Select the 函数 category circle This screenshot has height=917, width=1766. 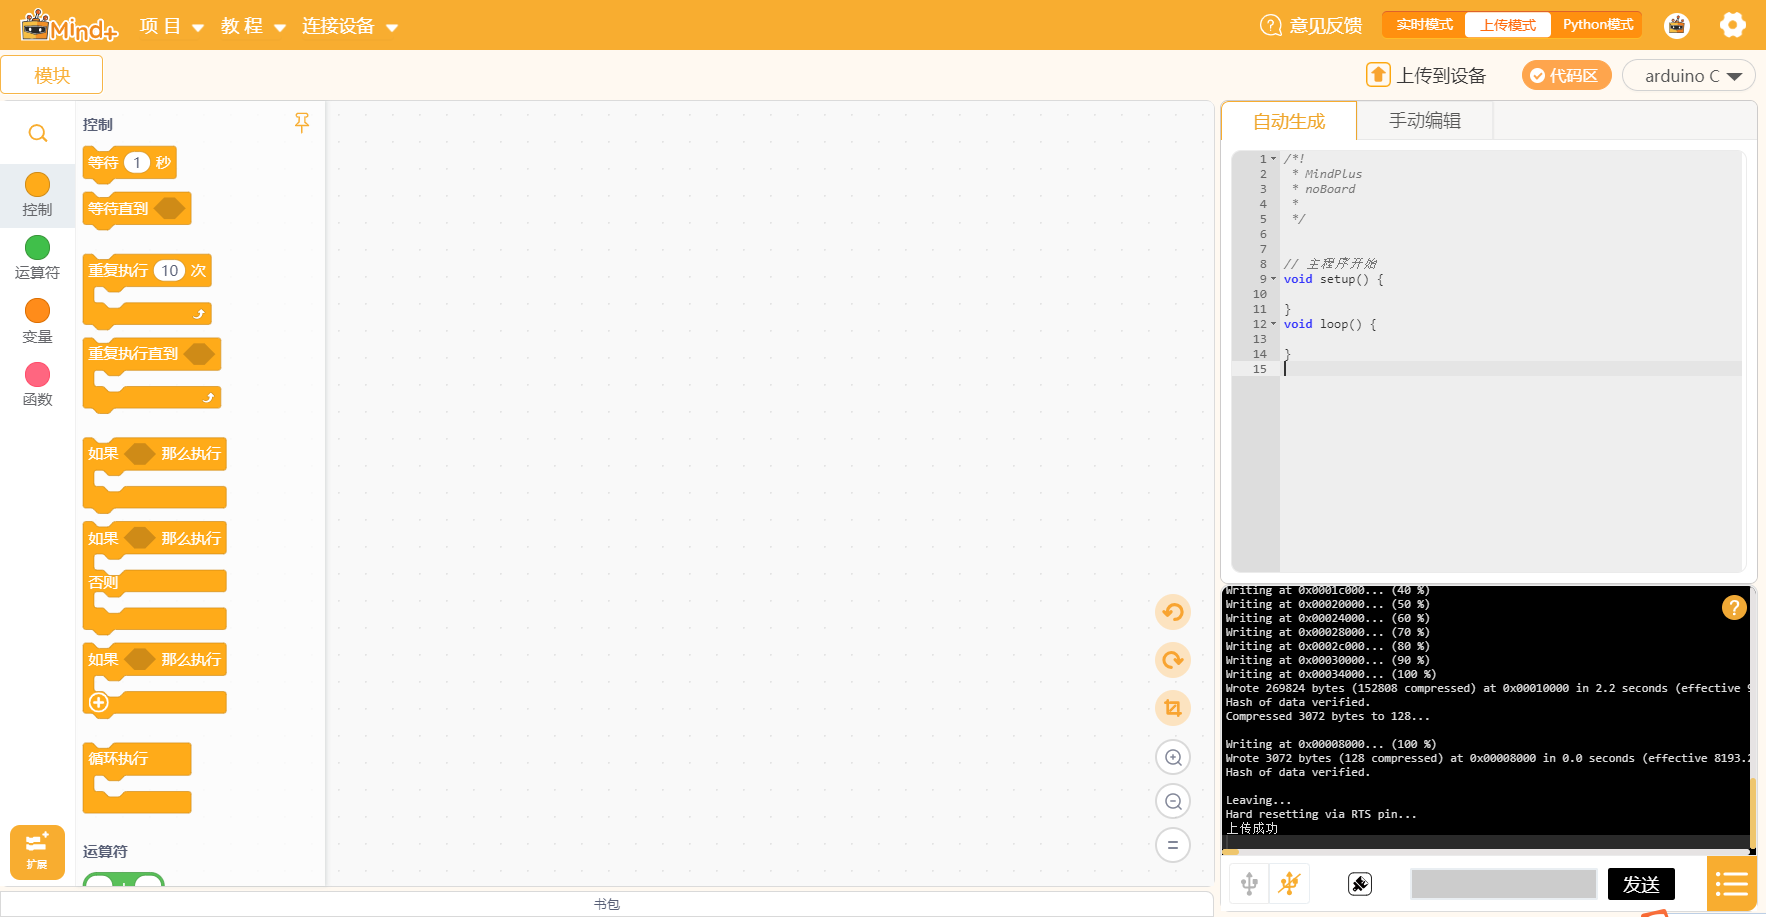point(37,374)
